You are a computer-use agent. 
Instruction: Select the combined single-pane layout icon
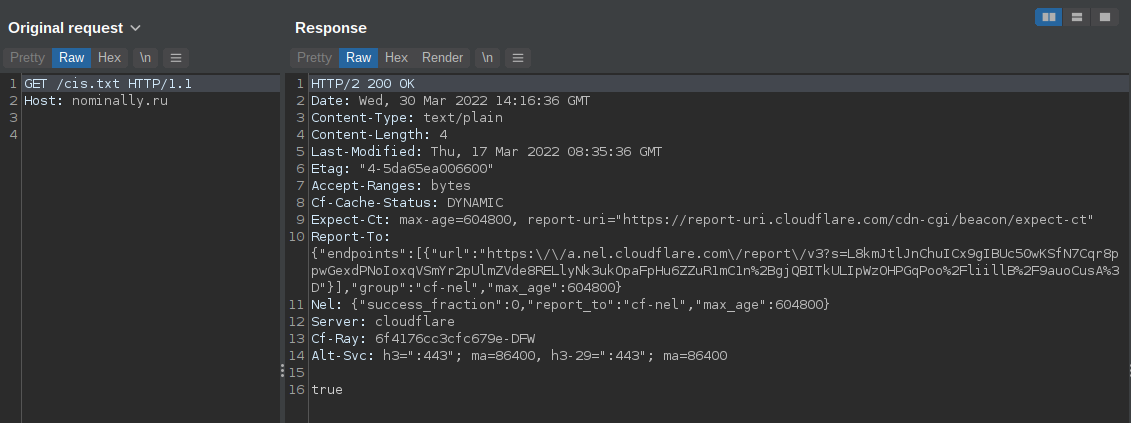pyautogui.click(x=1104, y=17)
